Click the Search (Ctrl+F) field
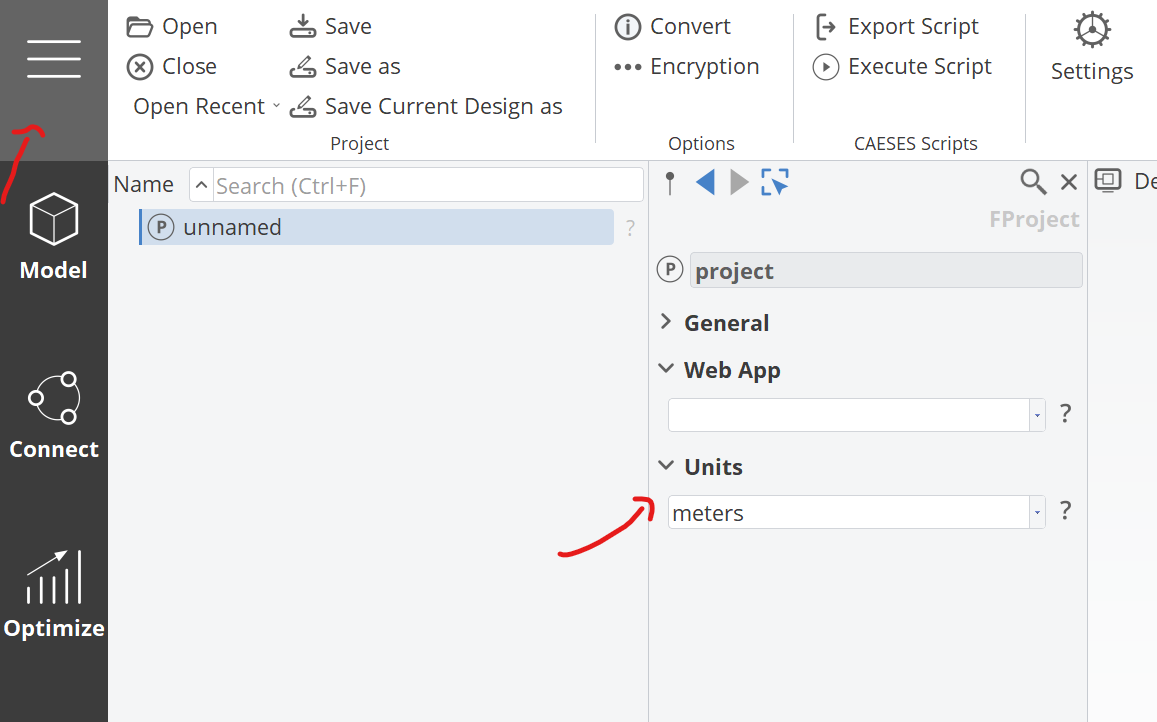The image size is (1157, 722). 427,185
